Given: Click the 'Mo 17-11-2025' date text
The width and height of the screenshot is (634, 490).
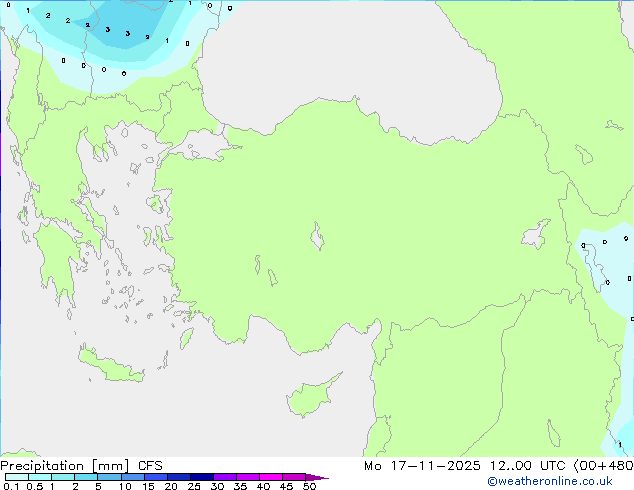Looking at the screenshot, I should (x=422, y=466).
